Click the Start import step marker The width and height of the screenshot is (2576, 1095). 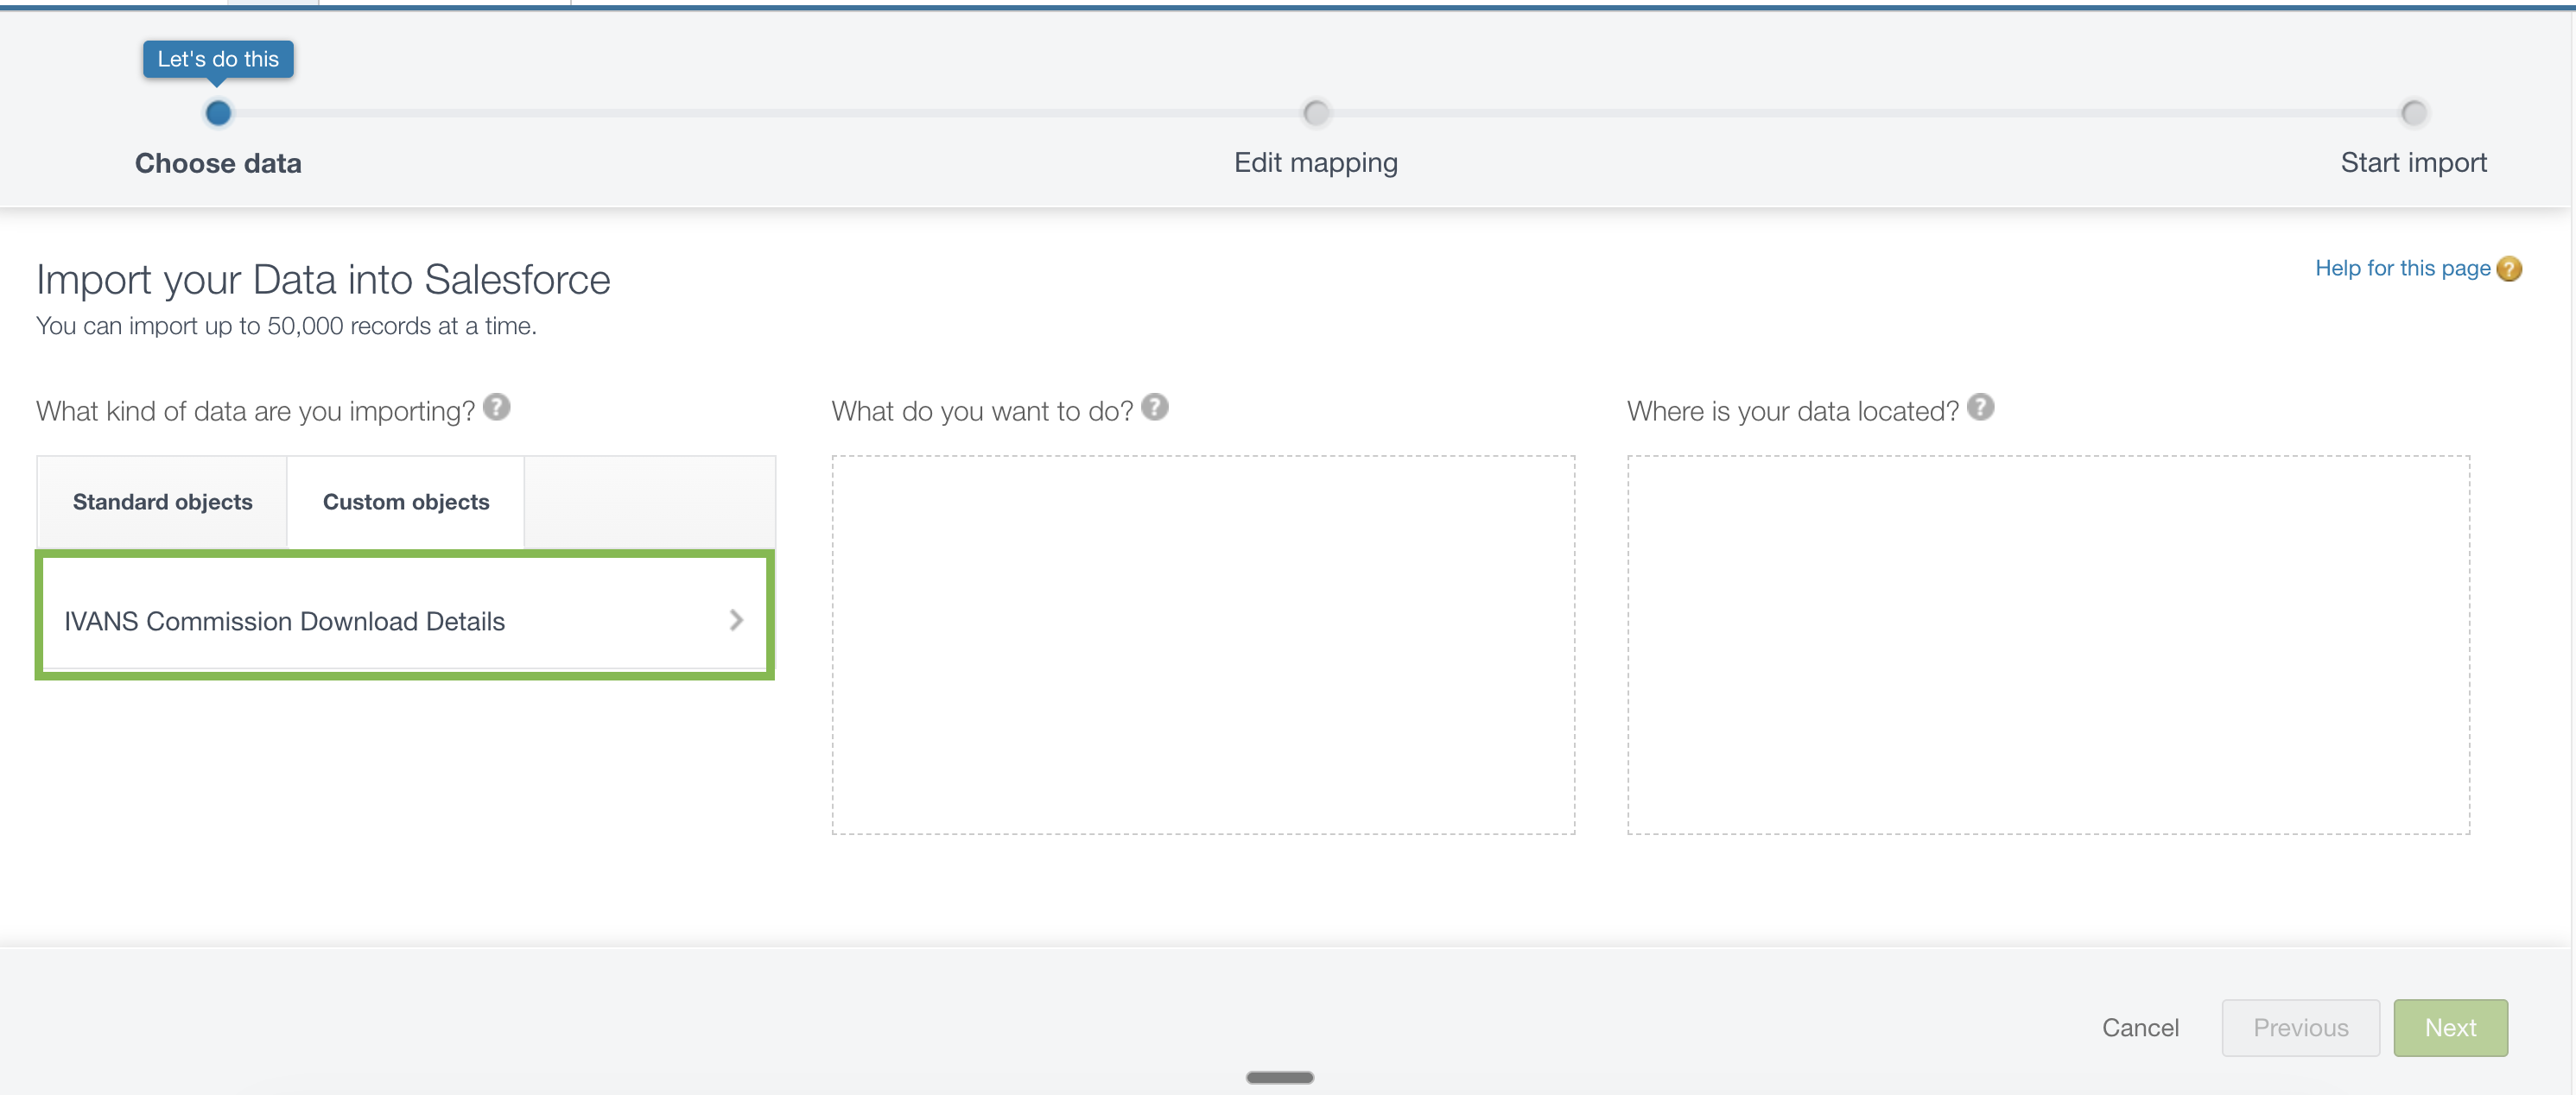click(2414, 113)
